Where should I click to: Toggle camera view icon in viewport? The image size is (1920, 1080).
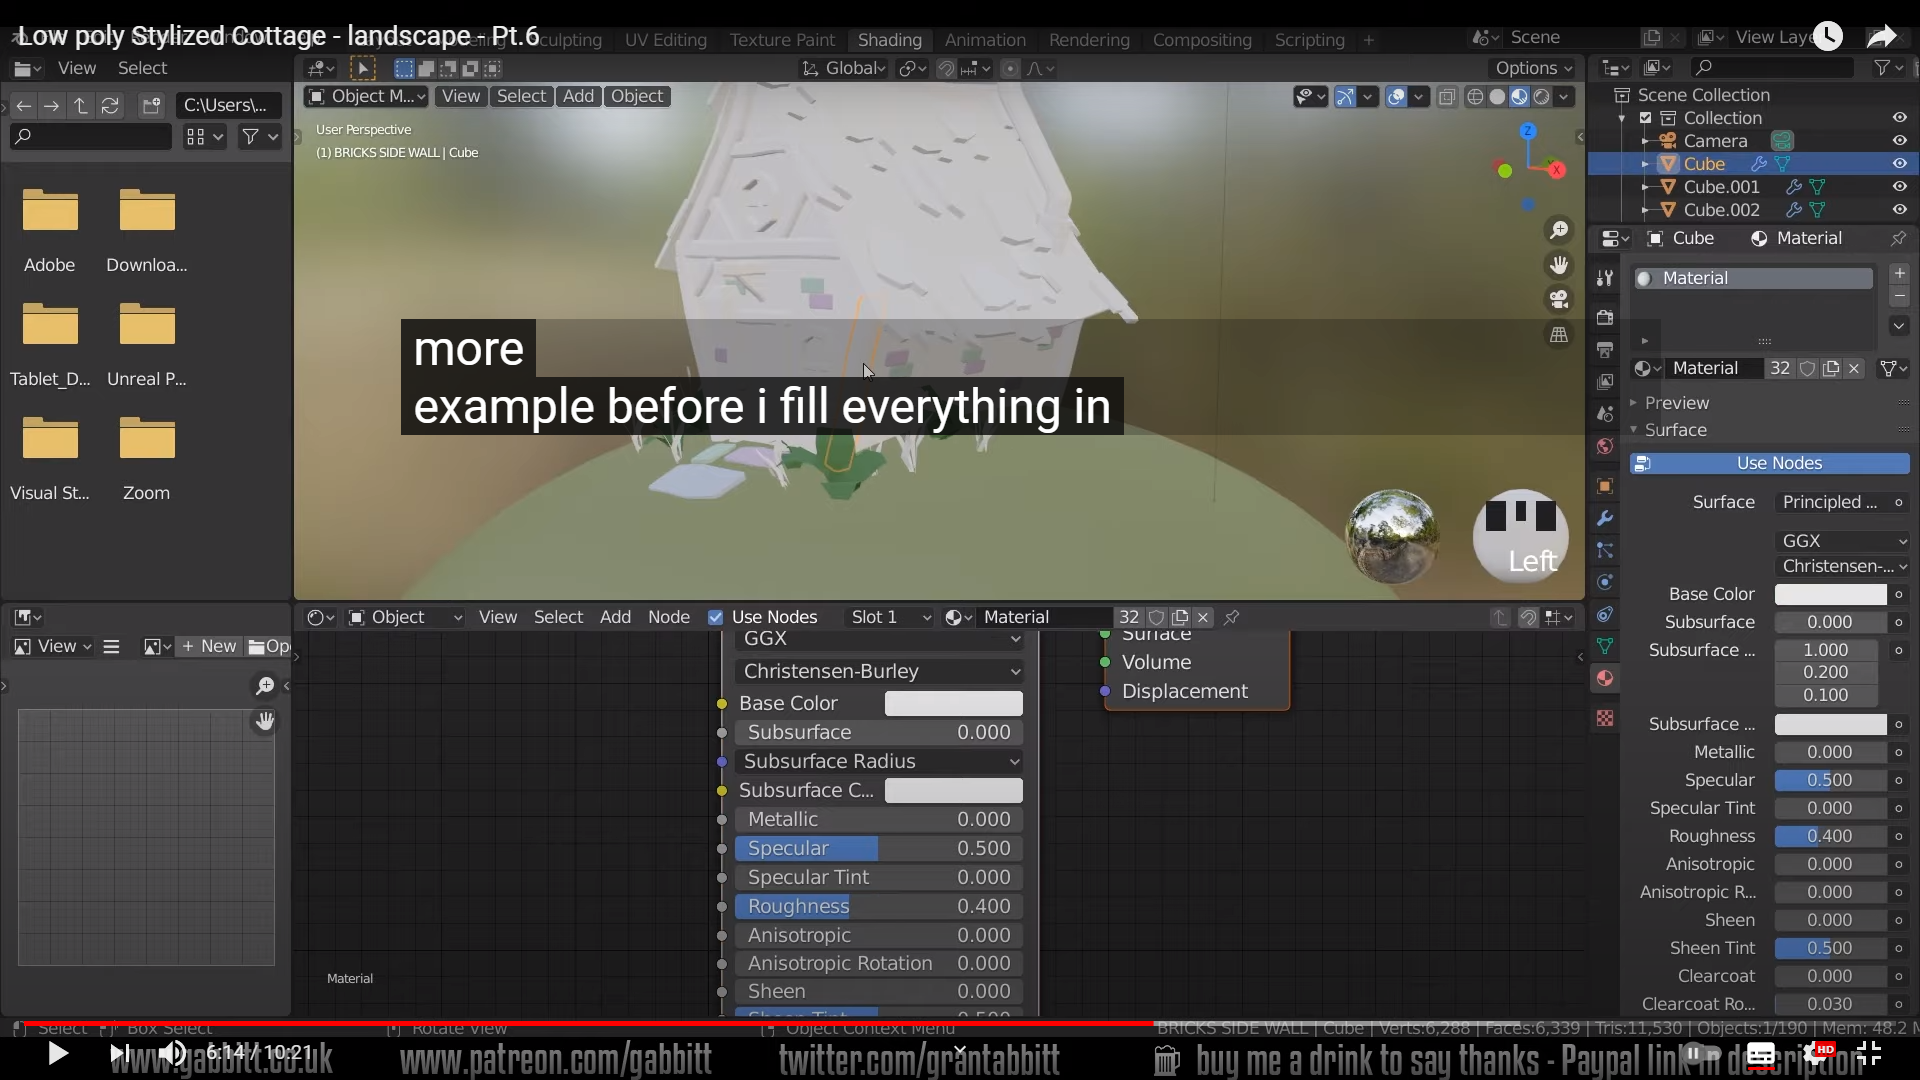[1558, 299]
